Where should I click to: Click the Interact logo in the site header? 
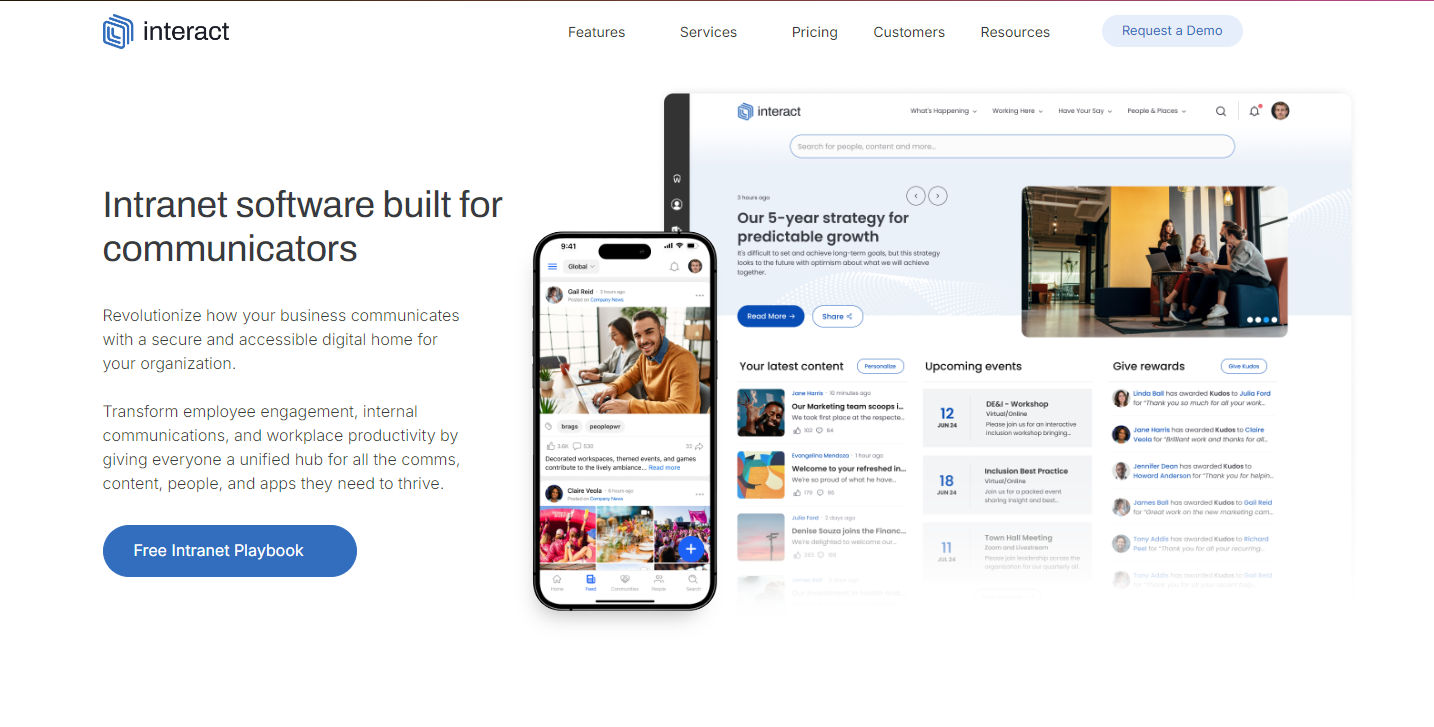pos(166,31)
